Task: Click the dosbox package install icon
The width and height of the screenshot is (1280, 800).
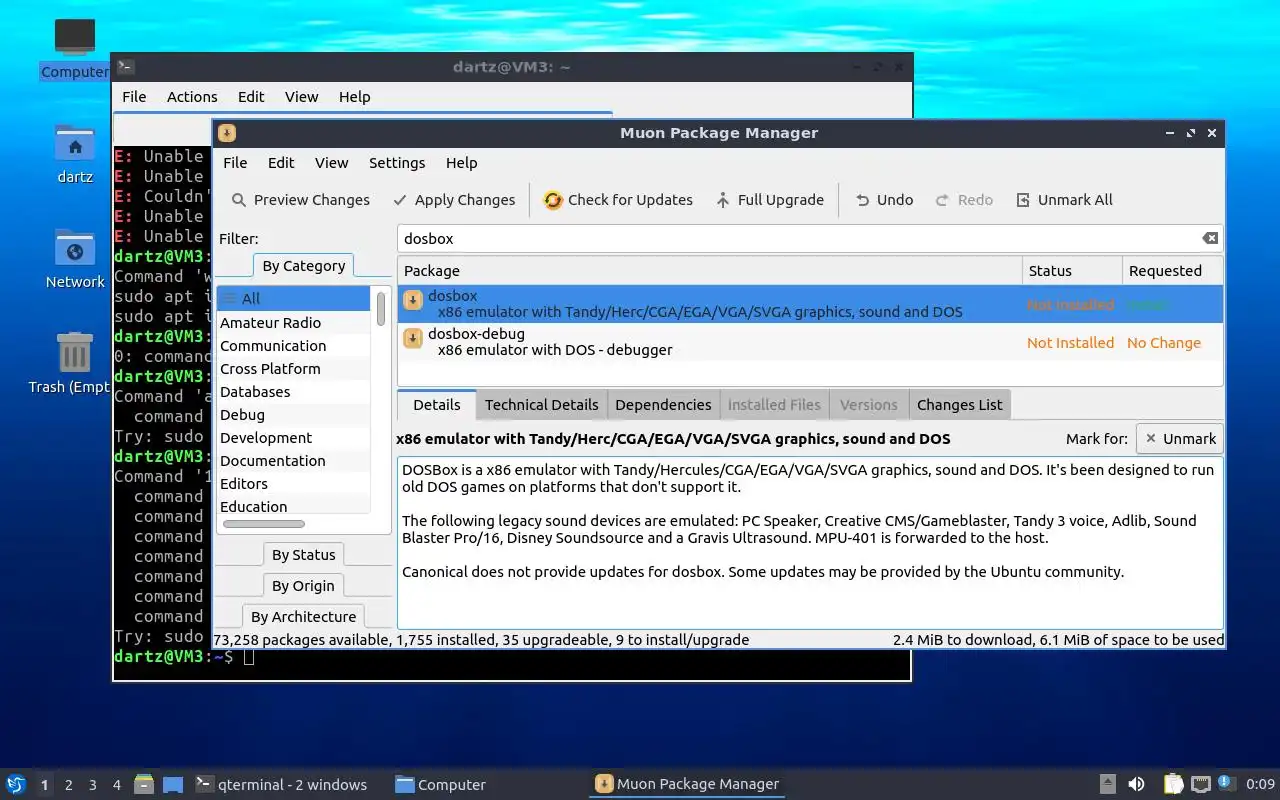Action: point(412,301)
